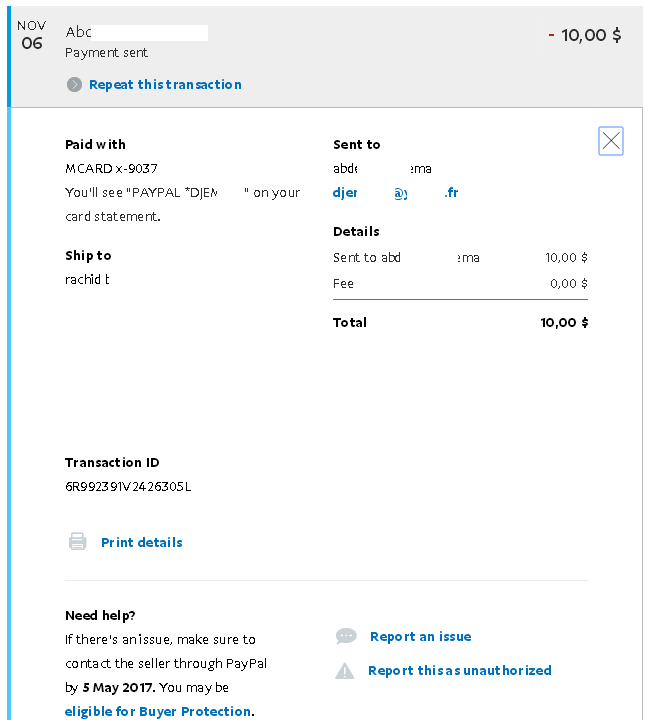Screen dimensions: 651x720
Task: Click the Fee amount 0,00 $
Action: pos(569,284)
